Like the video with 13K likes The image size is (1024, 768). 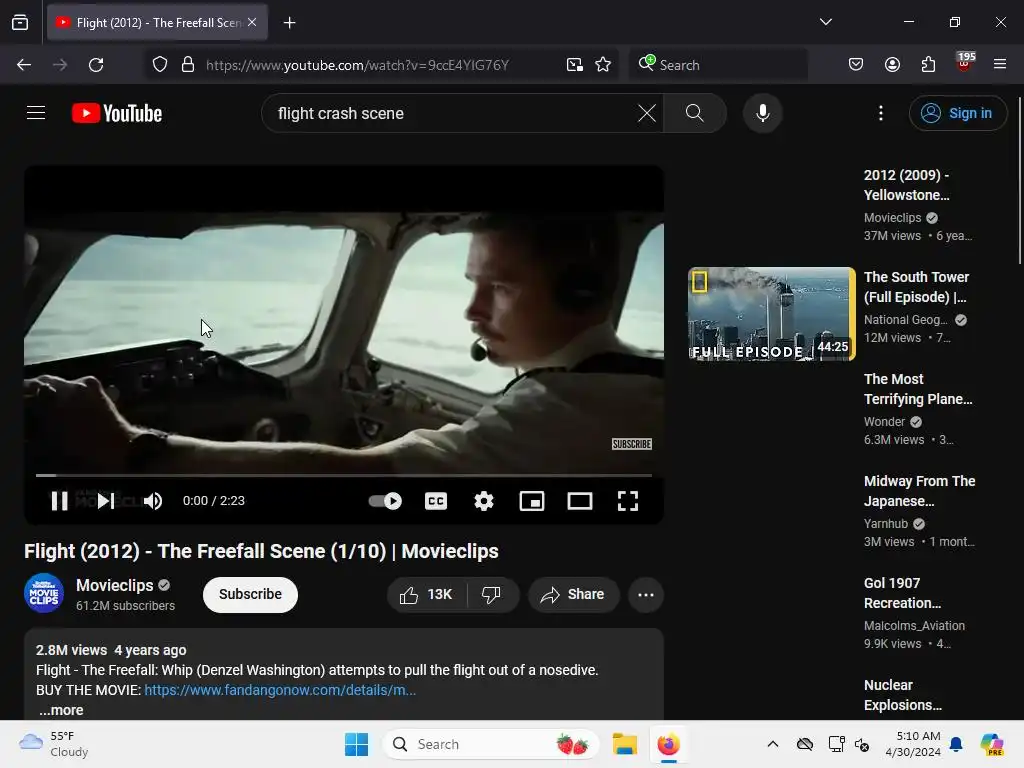pos(427,594)
